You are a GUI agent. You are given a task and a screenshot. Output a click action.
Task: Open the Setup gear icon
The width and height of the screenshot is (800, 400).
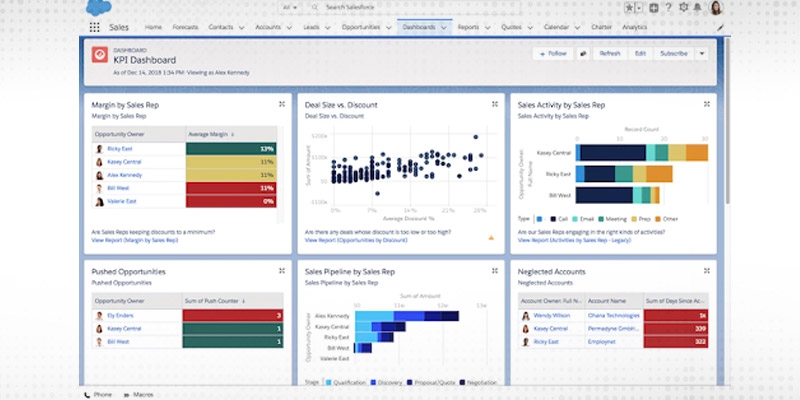684,7
